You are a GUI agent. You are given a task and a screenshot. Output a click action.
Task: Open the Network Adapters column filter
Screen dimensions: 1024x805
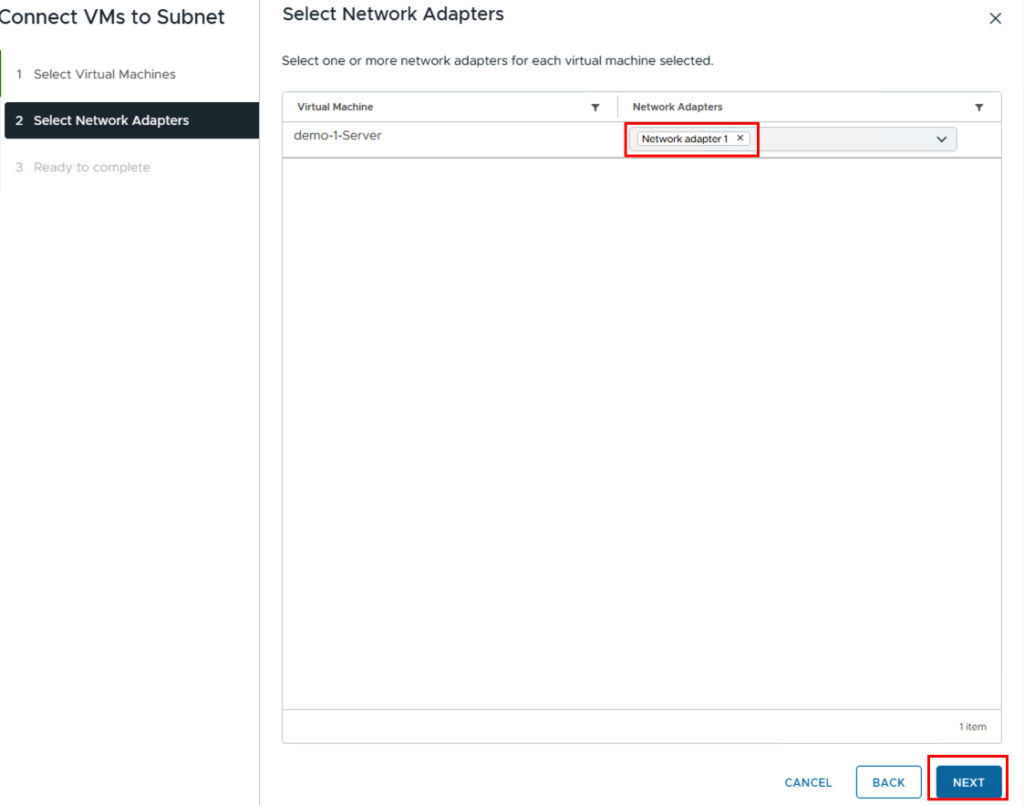tap(979, 107)
